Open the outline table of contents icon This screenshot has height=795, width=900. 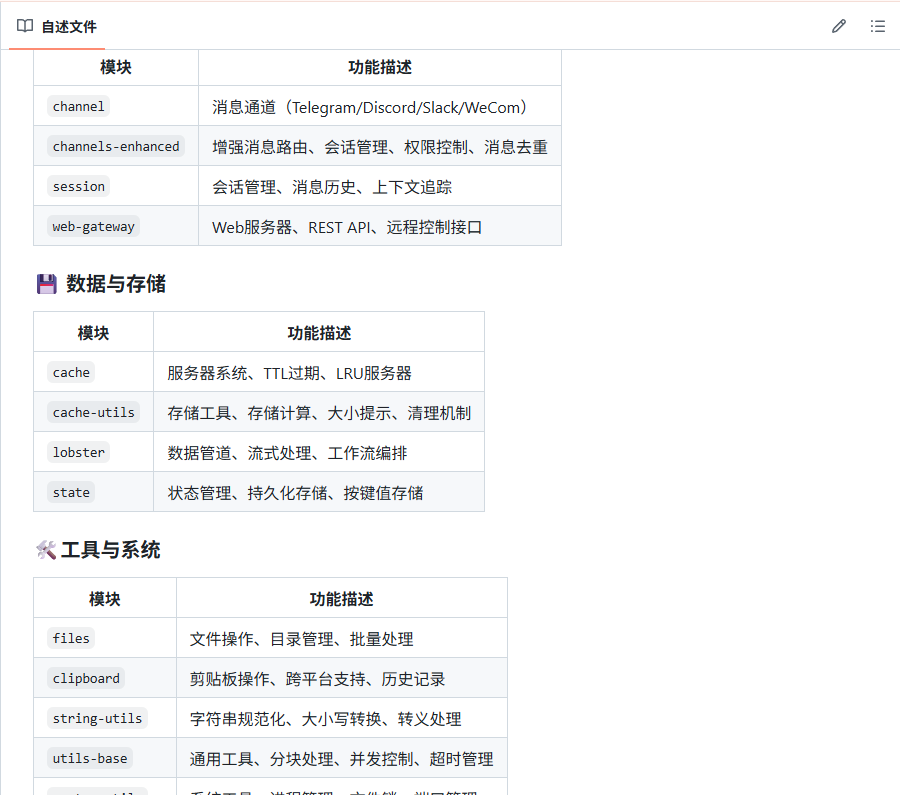[878, 26]
